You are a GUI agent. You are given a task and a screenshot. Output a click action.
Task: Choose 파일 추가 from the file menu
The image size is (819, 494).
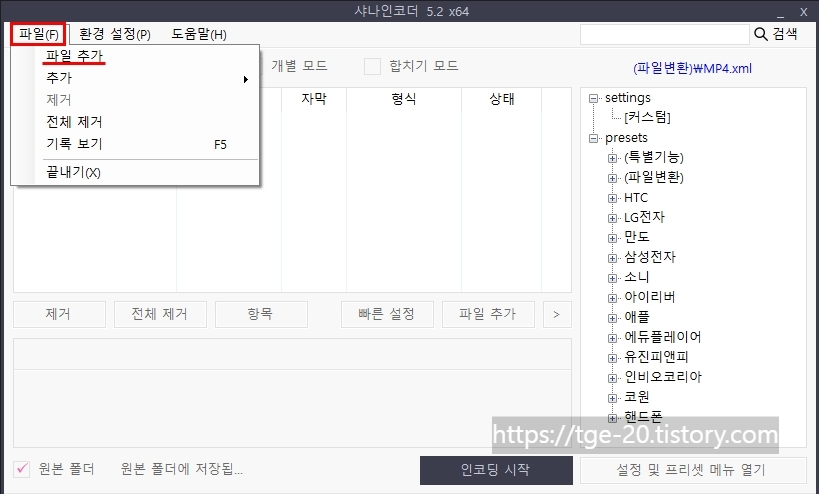coord(75,55)
